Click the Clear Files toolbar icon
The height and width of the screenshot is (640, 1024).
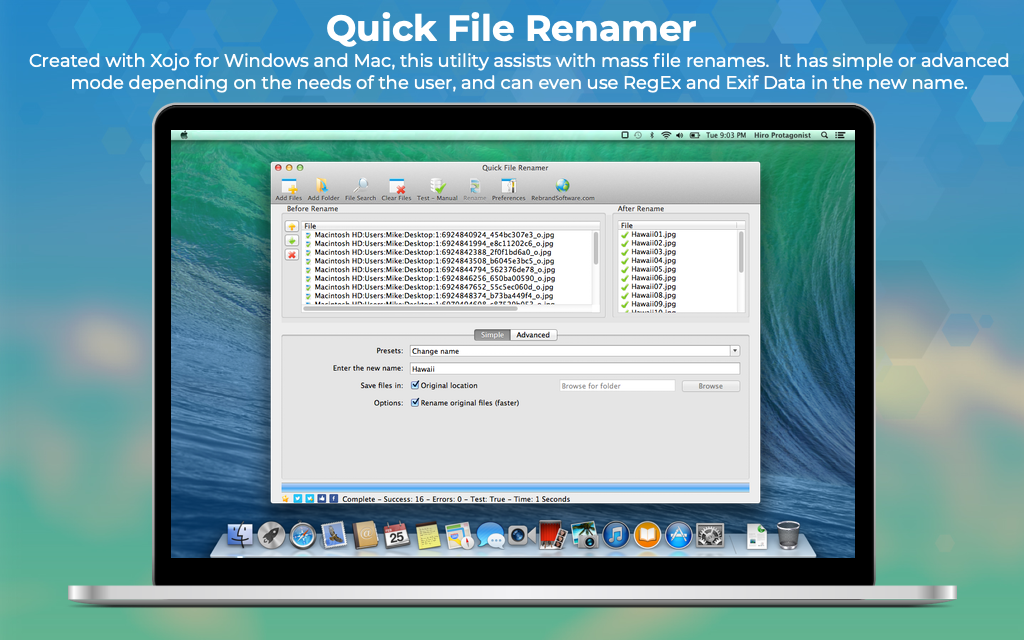[397, 187]
